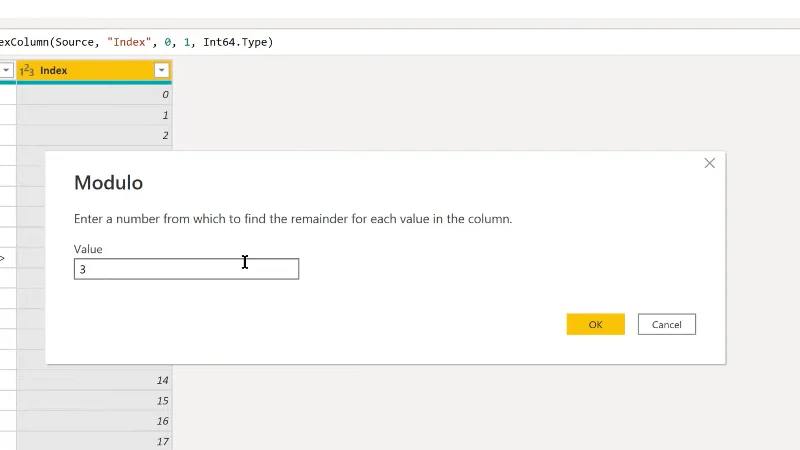This screenshot has height=450, width=800.
Task: Open the Index column filter dropdown
Action: 161,70
